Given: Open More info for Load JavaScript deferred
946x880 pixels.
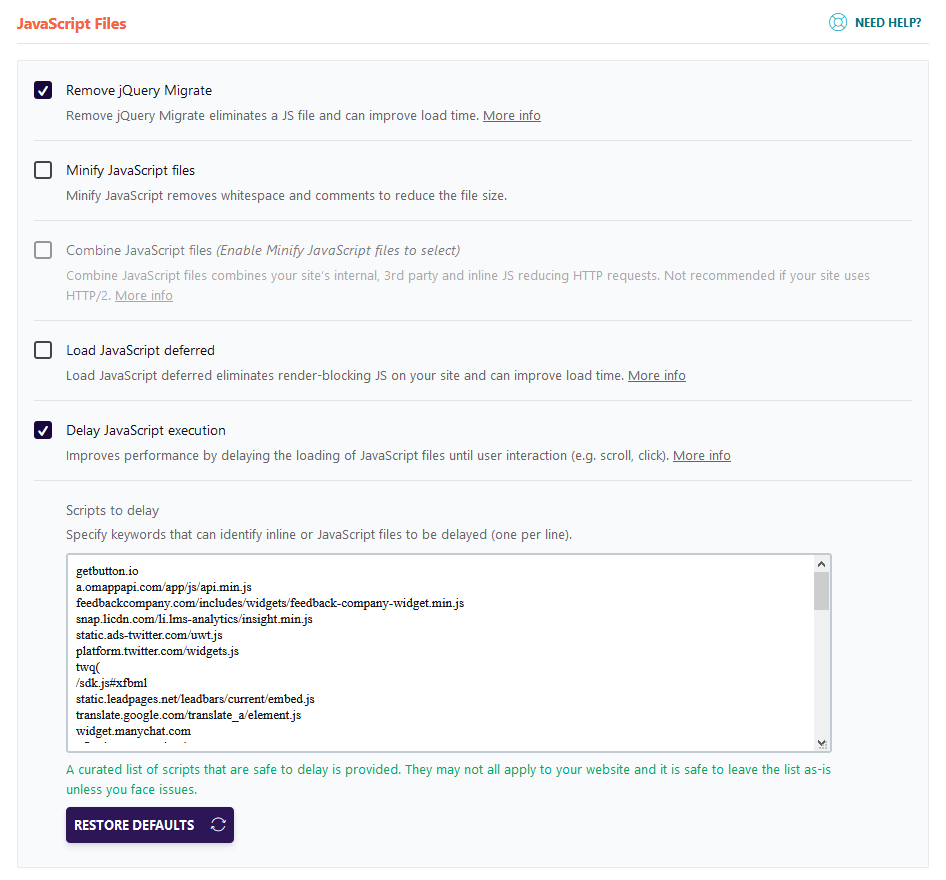Looking at the screenshot, I should point(656,375).
